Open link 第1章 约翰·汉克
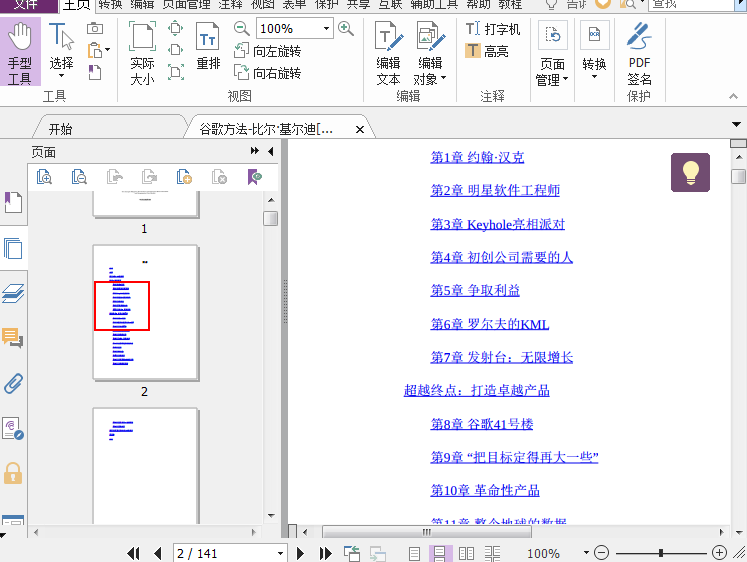The width and height of the screenshot is (747, 562). [477, 157]
